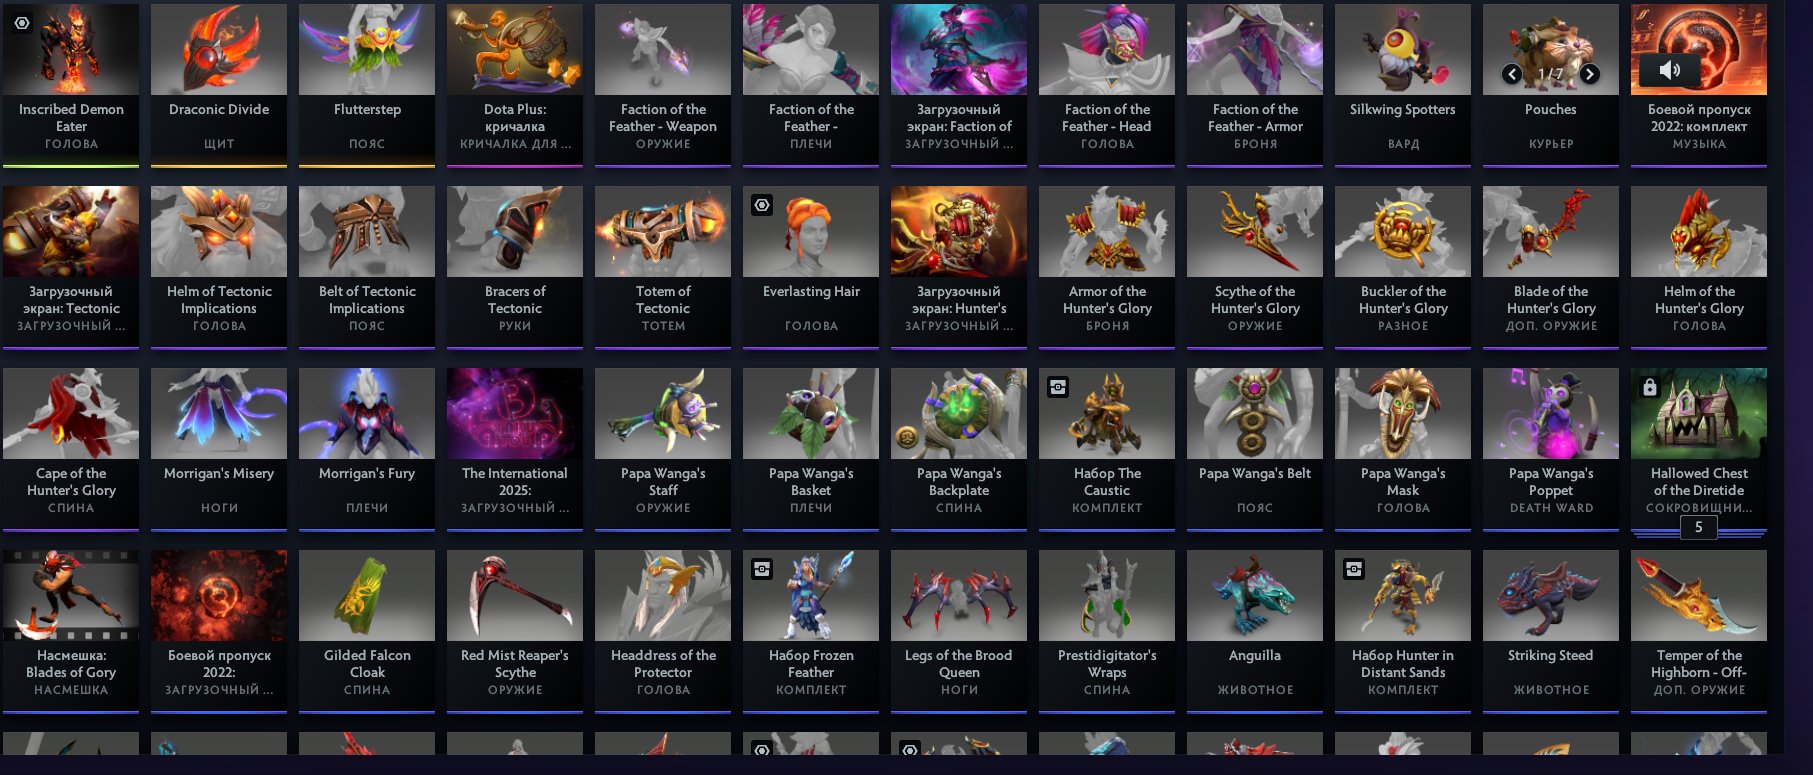The image size is (1813, 775).
Task: Select Papa Wanga's Mask item
Action: point(1403,448)
